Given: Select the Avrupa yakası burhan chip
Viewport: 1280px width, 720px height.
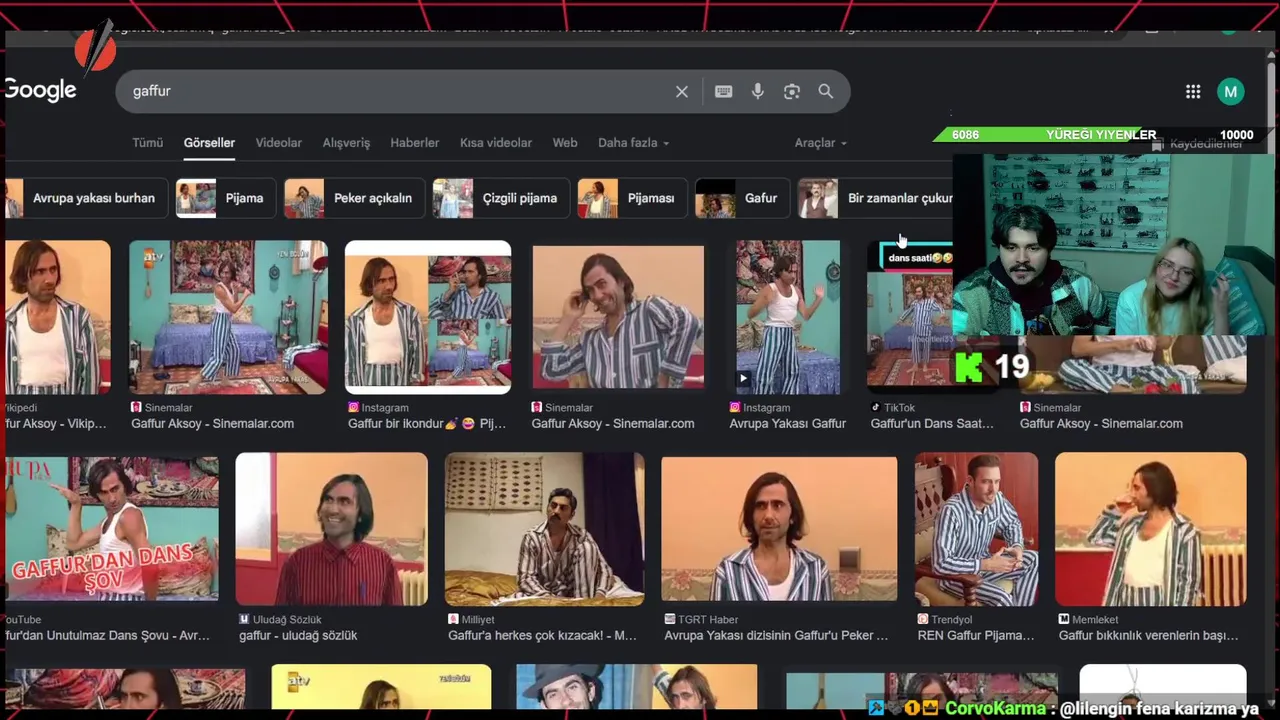Looking at the screenshot, I should (x=85, y=198).
